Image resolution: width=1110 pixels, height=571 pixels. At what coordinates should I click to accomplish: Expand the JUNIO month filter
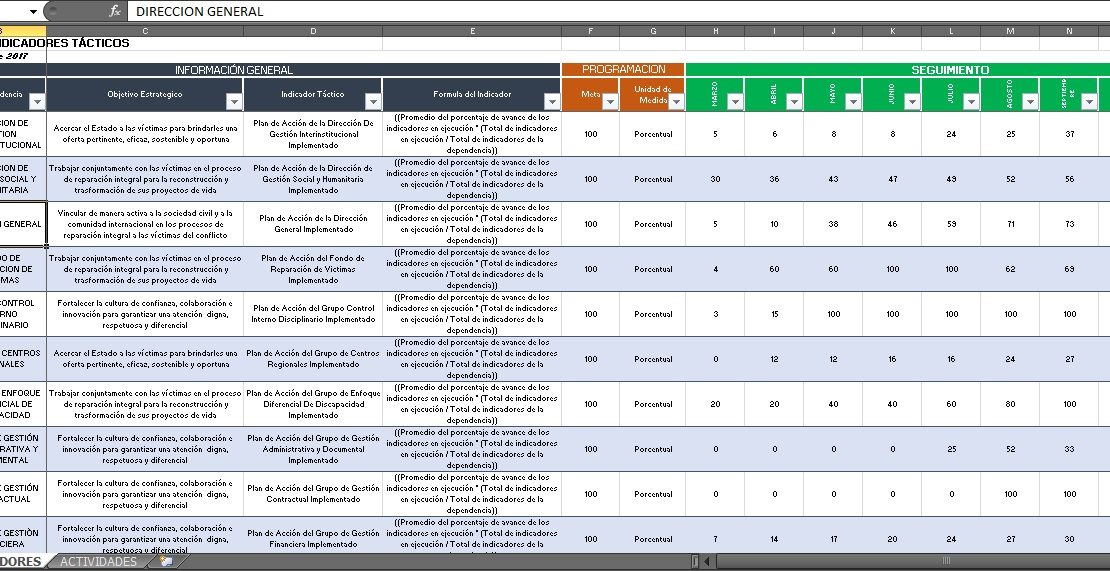click(912, 102)
